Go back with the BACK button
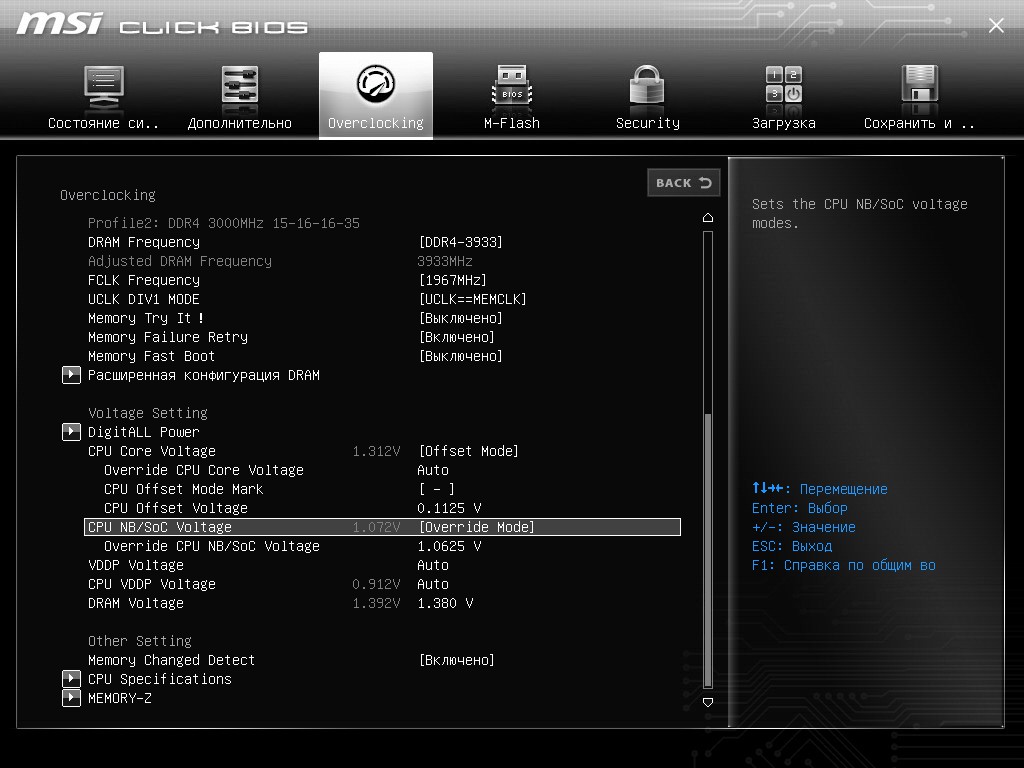1024x768 pixels. [x=684, y=183]
